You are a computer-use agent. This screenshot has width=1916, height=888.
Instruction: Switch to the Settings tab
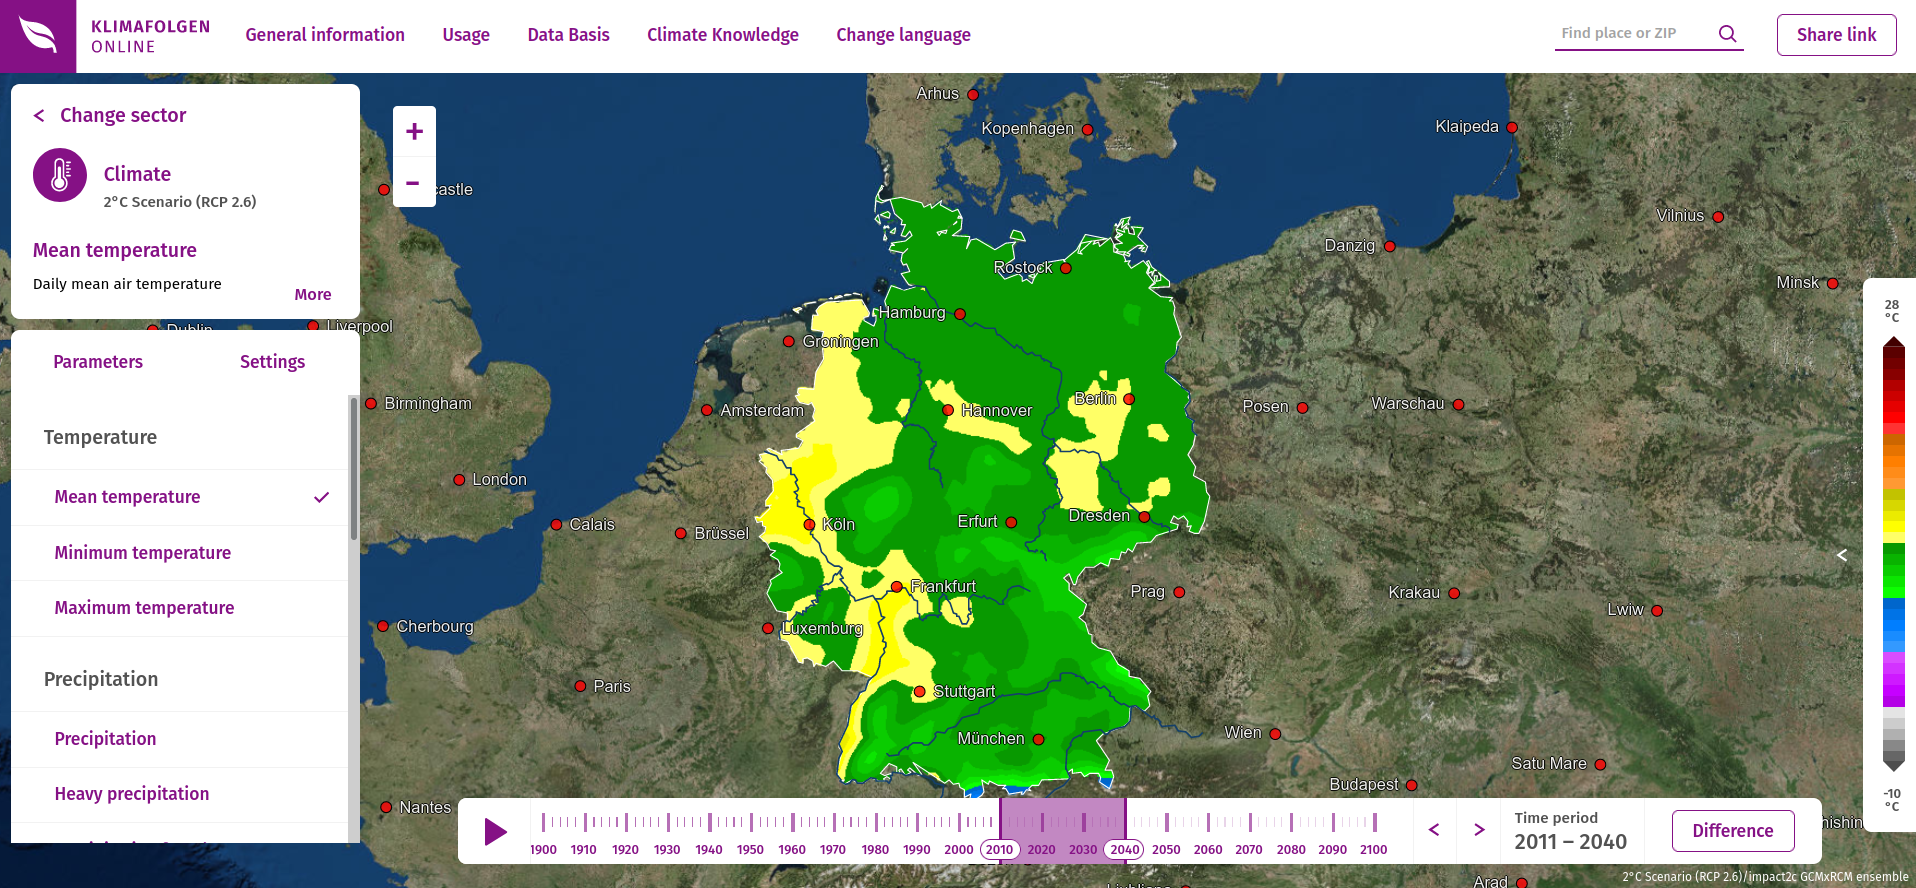pos(272,362)
